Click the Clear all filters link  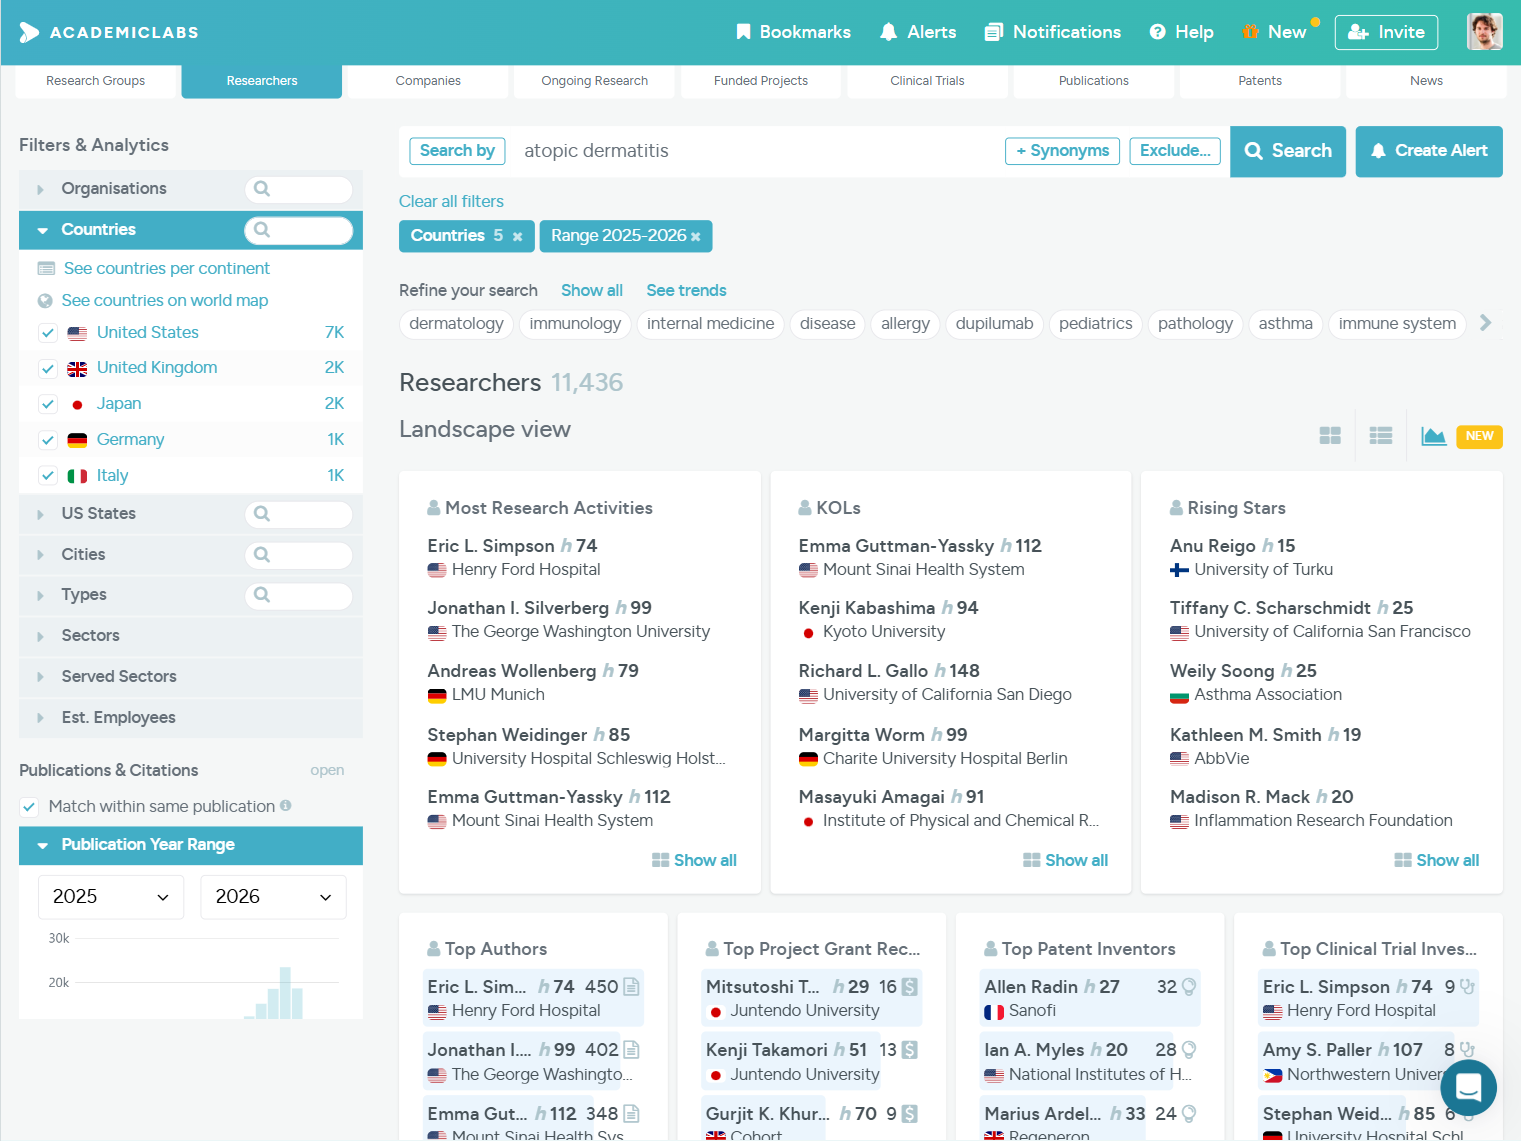(x=451, y=202)
